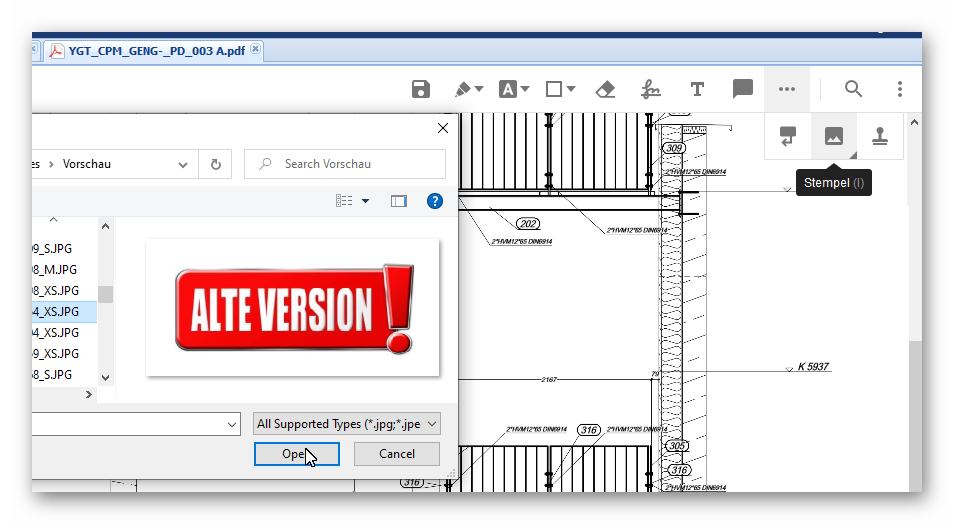
Task: Open the shape tool dropdown arrow
Action: point(571,89)
